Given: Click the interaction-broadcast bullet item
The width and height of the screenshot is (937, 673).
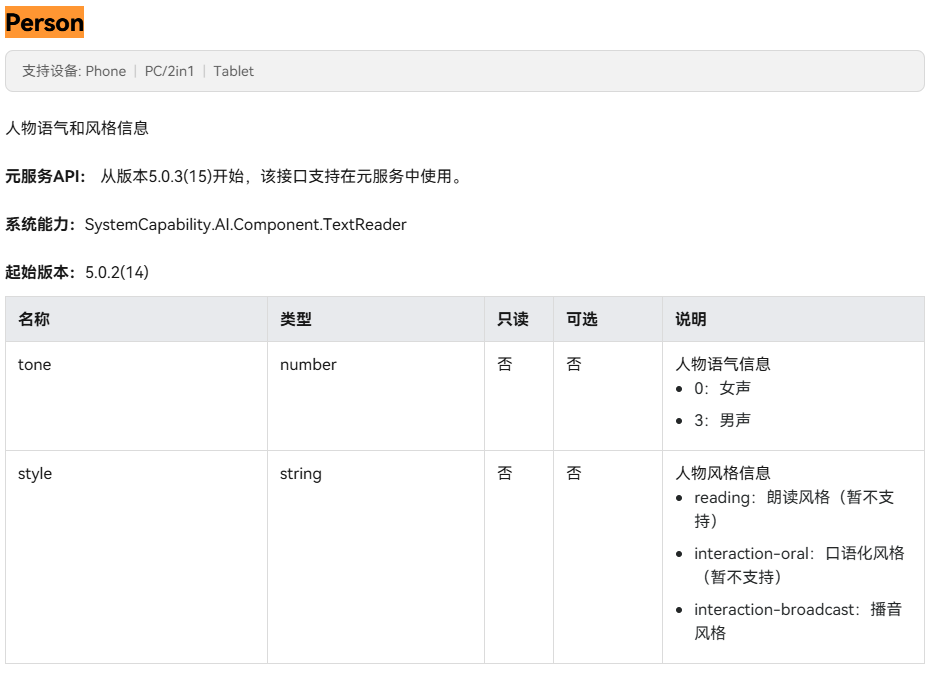Looking at the screenshot, I should [x=797, y=620].
